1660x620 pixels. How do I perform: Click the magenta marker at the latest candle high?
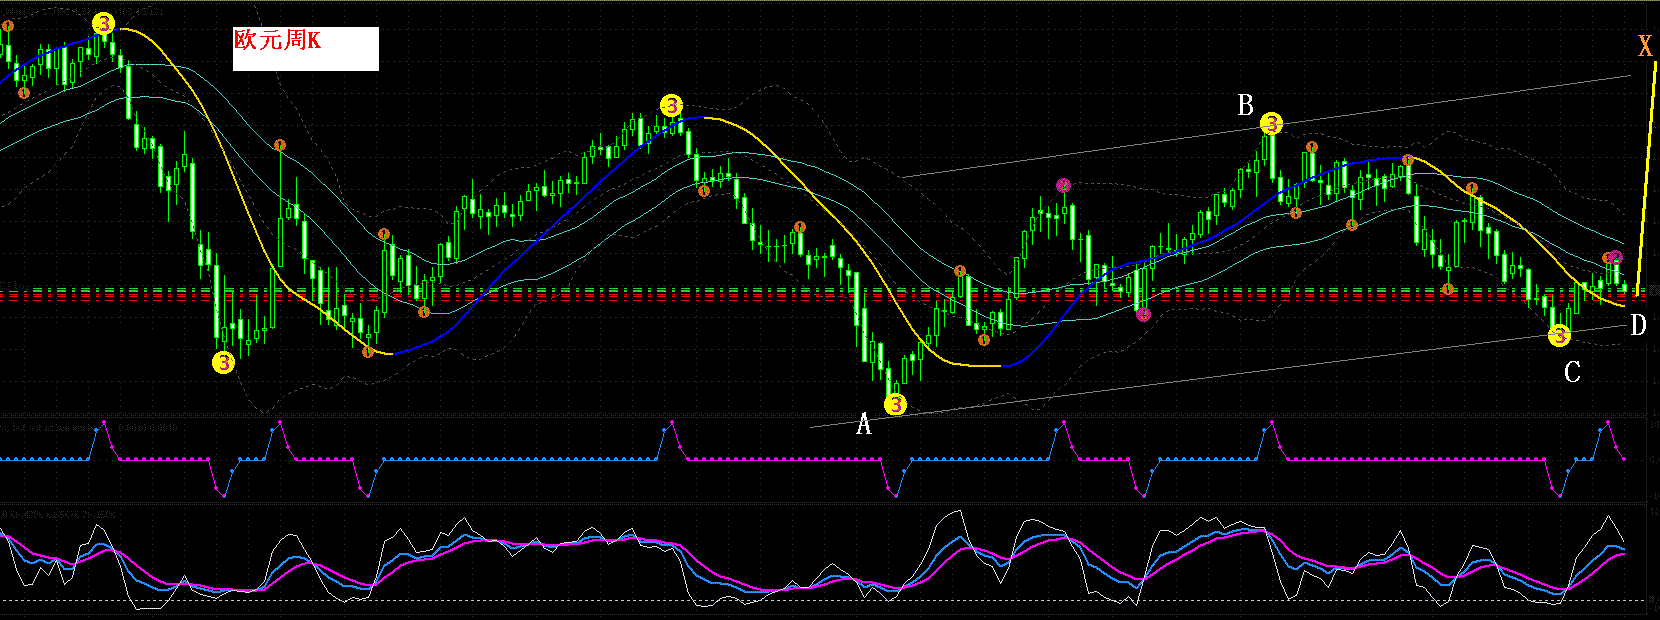point(1615,258)
